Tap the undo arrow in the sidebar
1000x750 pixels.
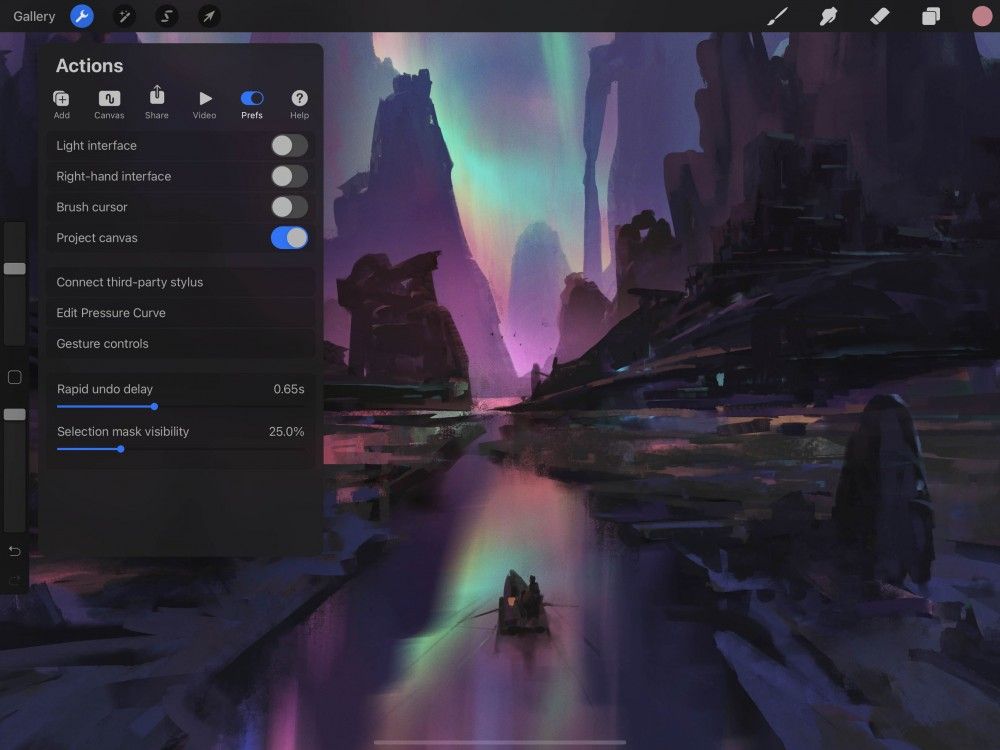pyautogui.click(x=14, y=550)
